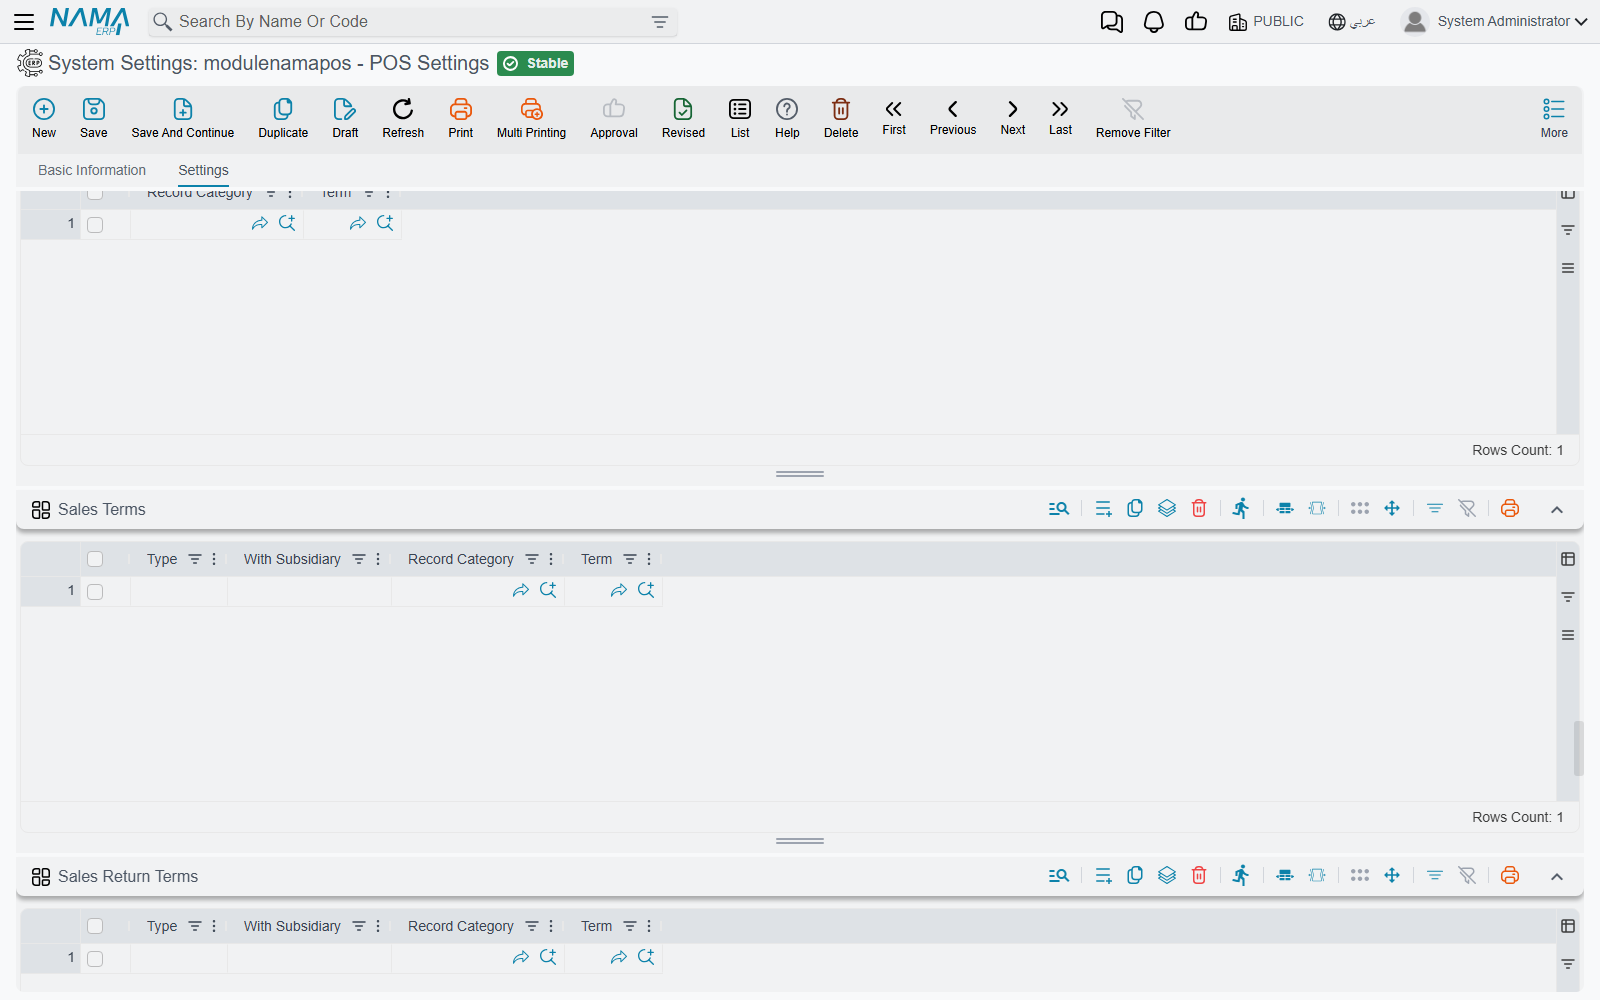Tick row 1 checkbox in the top grid
Screen dimensions: 1600x1000
[x=95, y=224]
